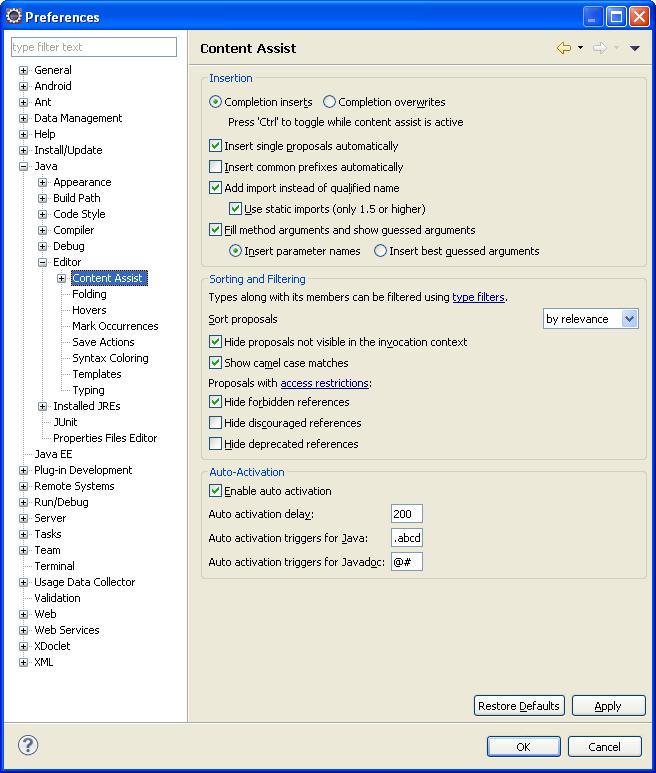Enable Hide discouraged references
Image resolution: width=656 pixels, height=773 pixels.
(215, 423)
